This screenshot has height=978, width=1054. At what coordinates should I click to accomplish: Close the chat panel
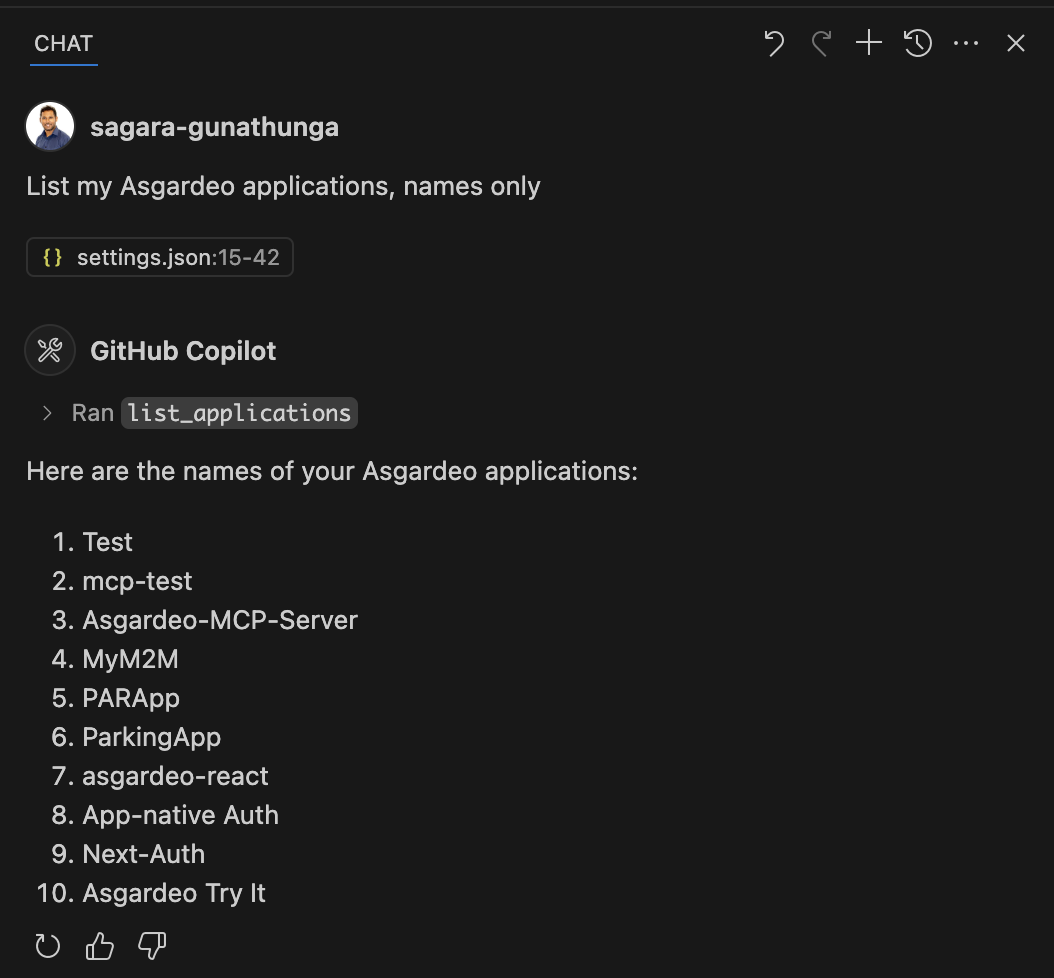[1016, 43]
